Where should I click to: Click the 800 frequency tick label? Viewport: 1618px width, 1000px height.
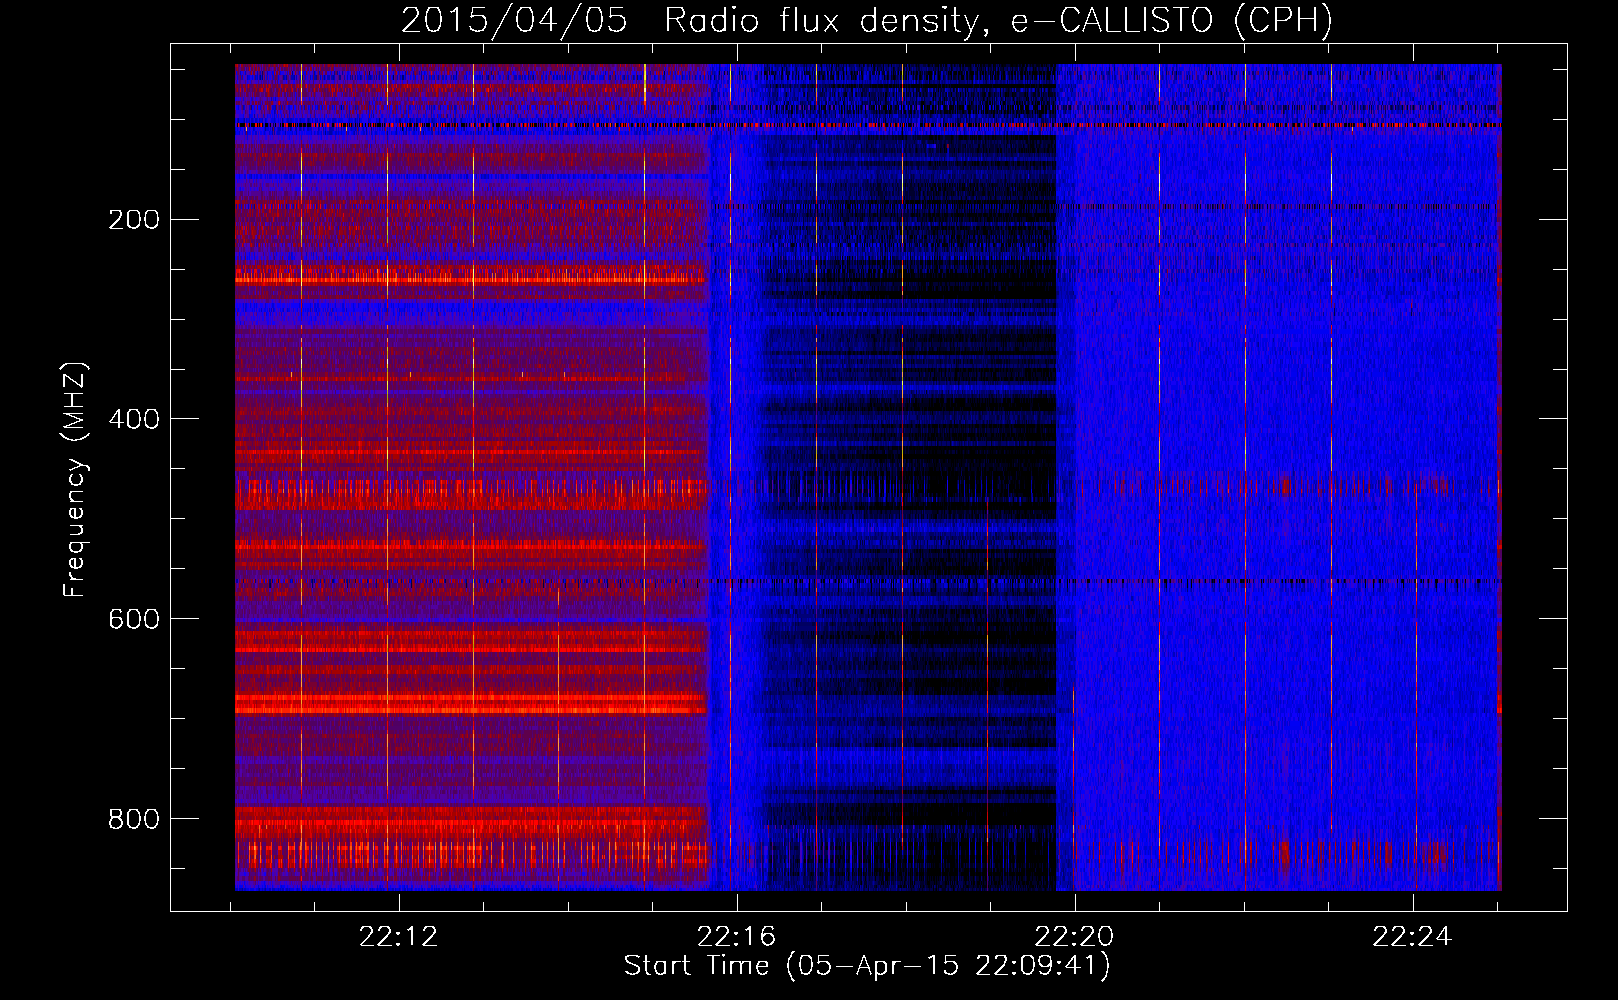click(134, 819)
